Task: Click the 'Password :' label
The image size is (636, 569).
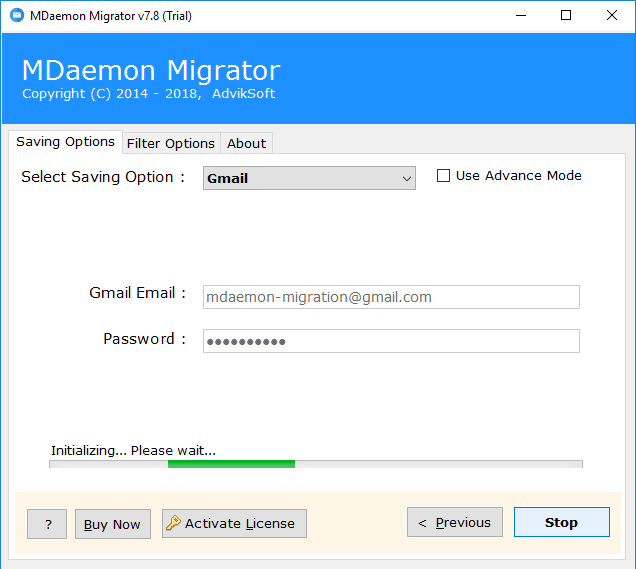Action: click(144, 339)
